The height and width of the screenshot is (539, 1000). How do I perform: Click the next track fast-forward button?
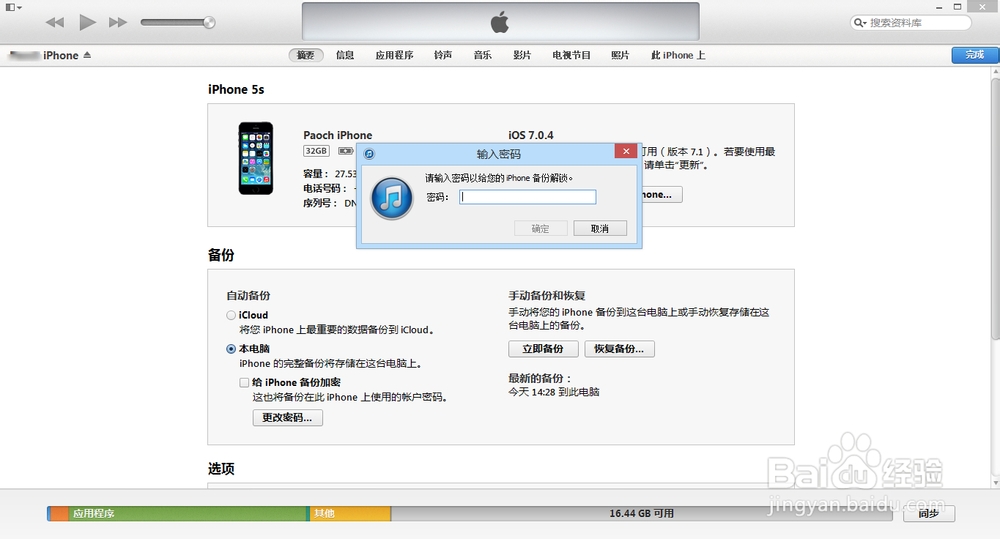point(117,22)
